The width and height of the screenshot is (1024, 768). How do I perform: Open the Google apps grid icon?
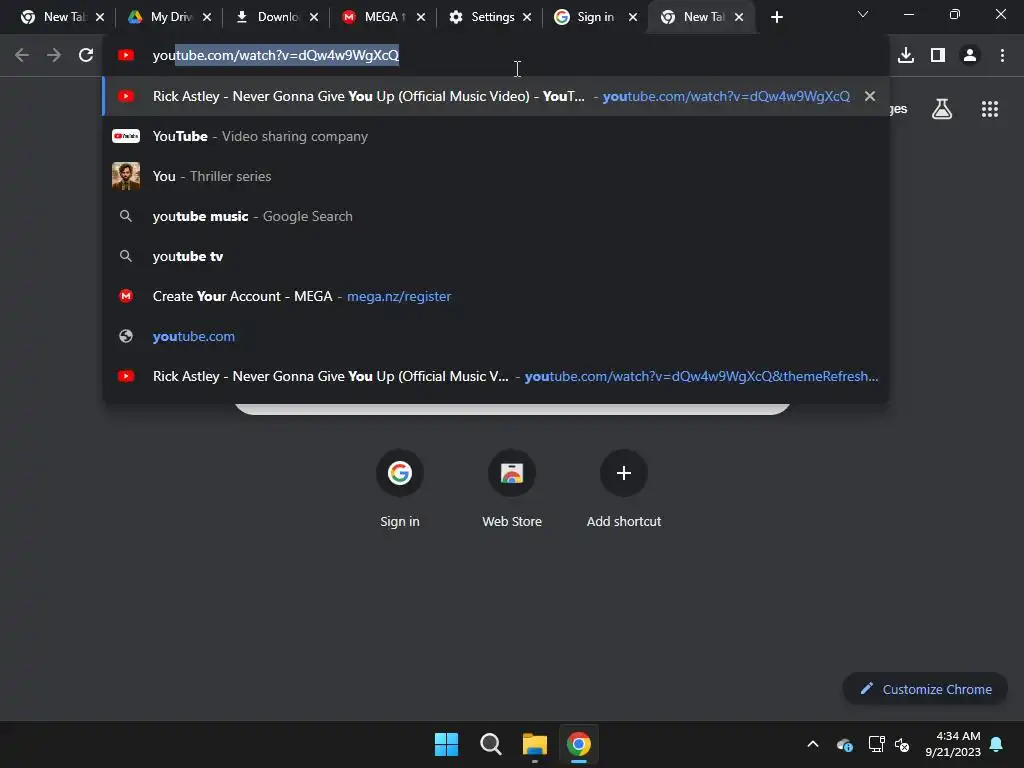(x=990, y=109)
